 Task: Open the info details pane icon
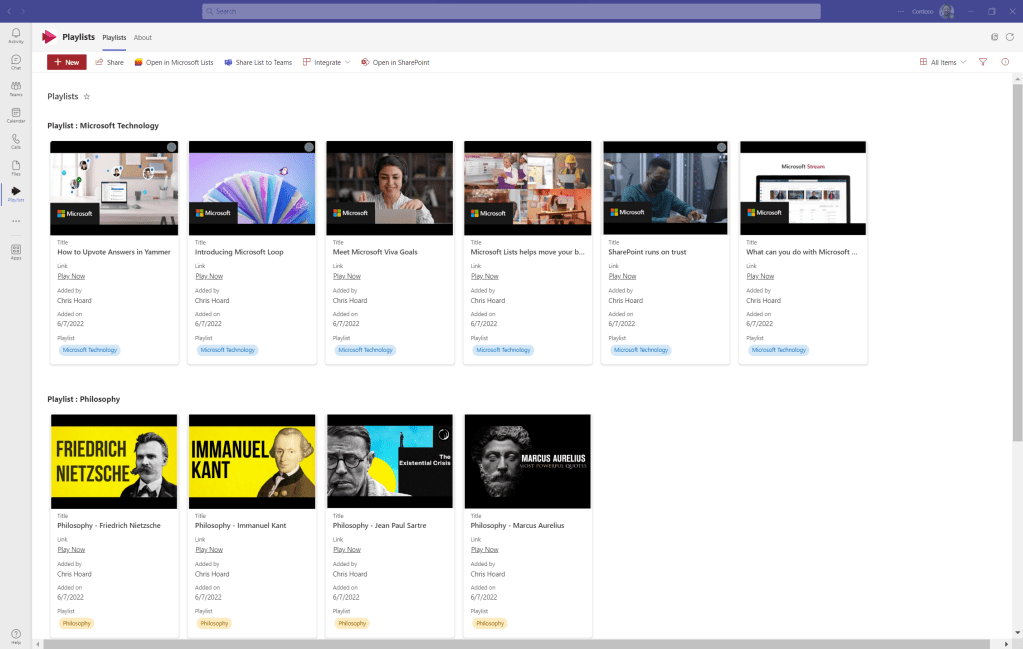coord(1005,62)
